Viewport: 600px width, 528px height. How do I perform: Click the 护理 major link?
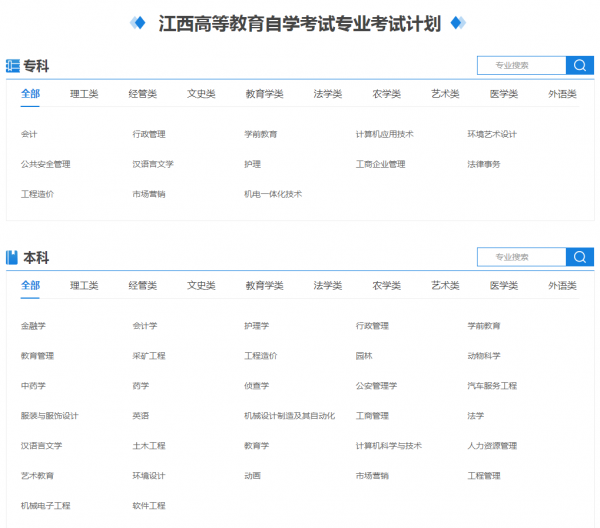253,164
